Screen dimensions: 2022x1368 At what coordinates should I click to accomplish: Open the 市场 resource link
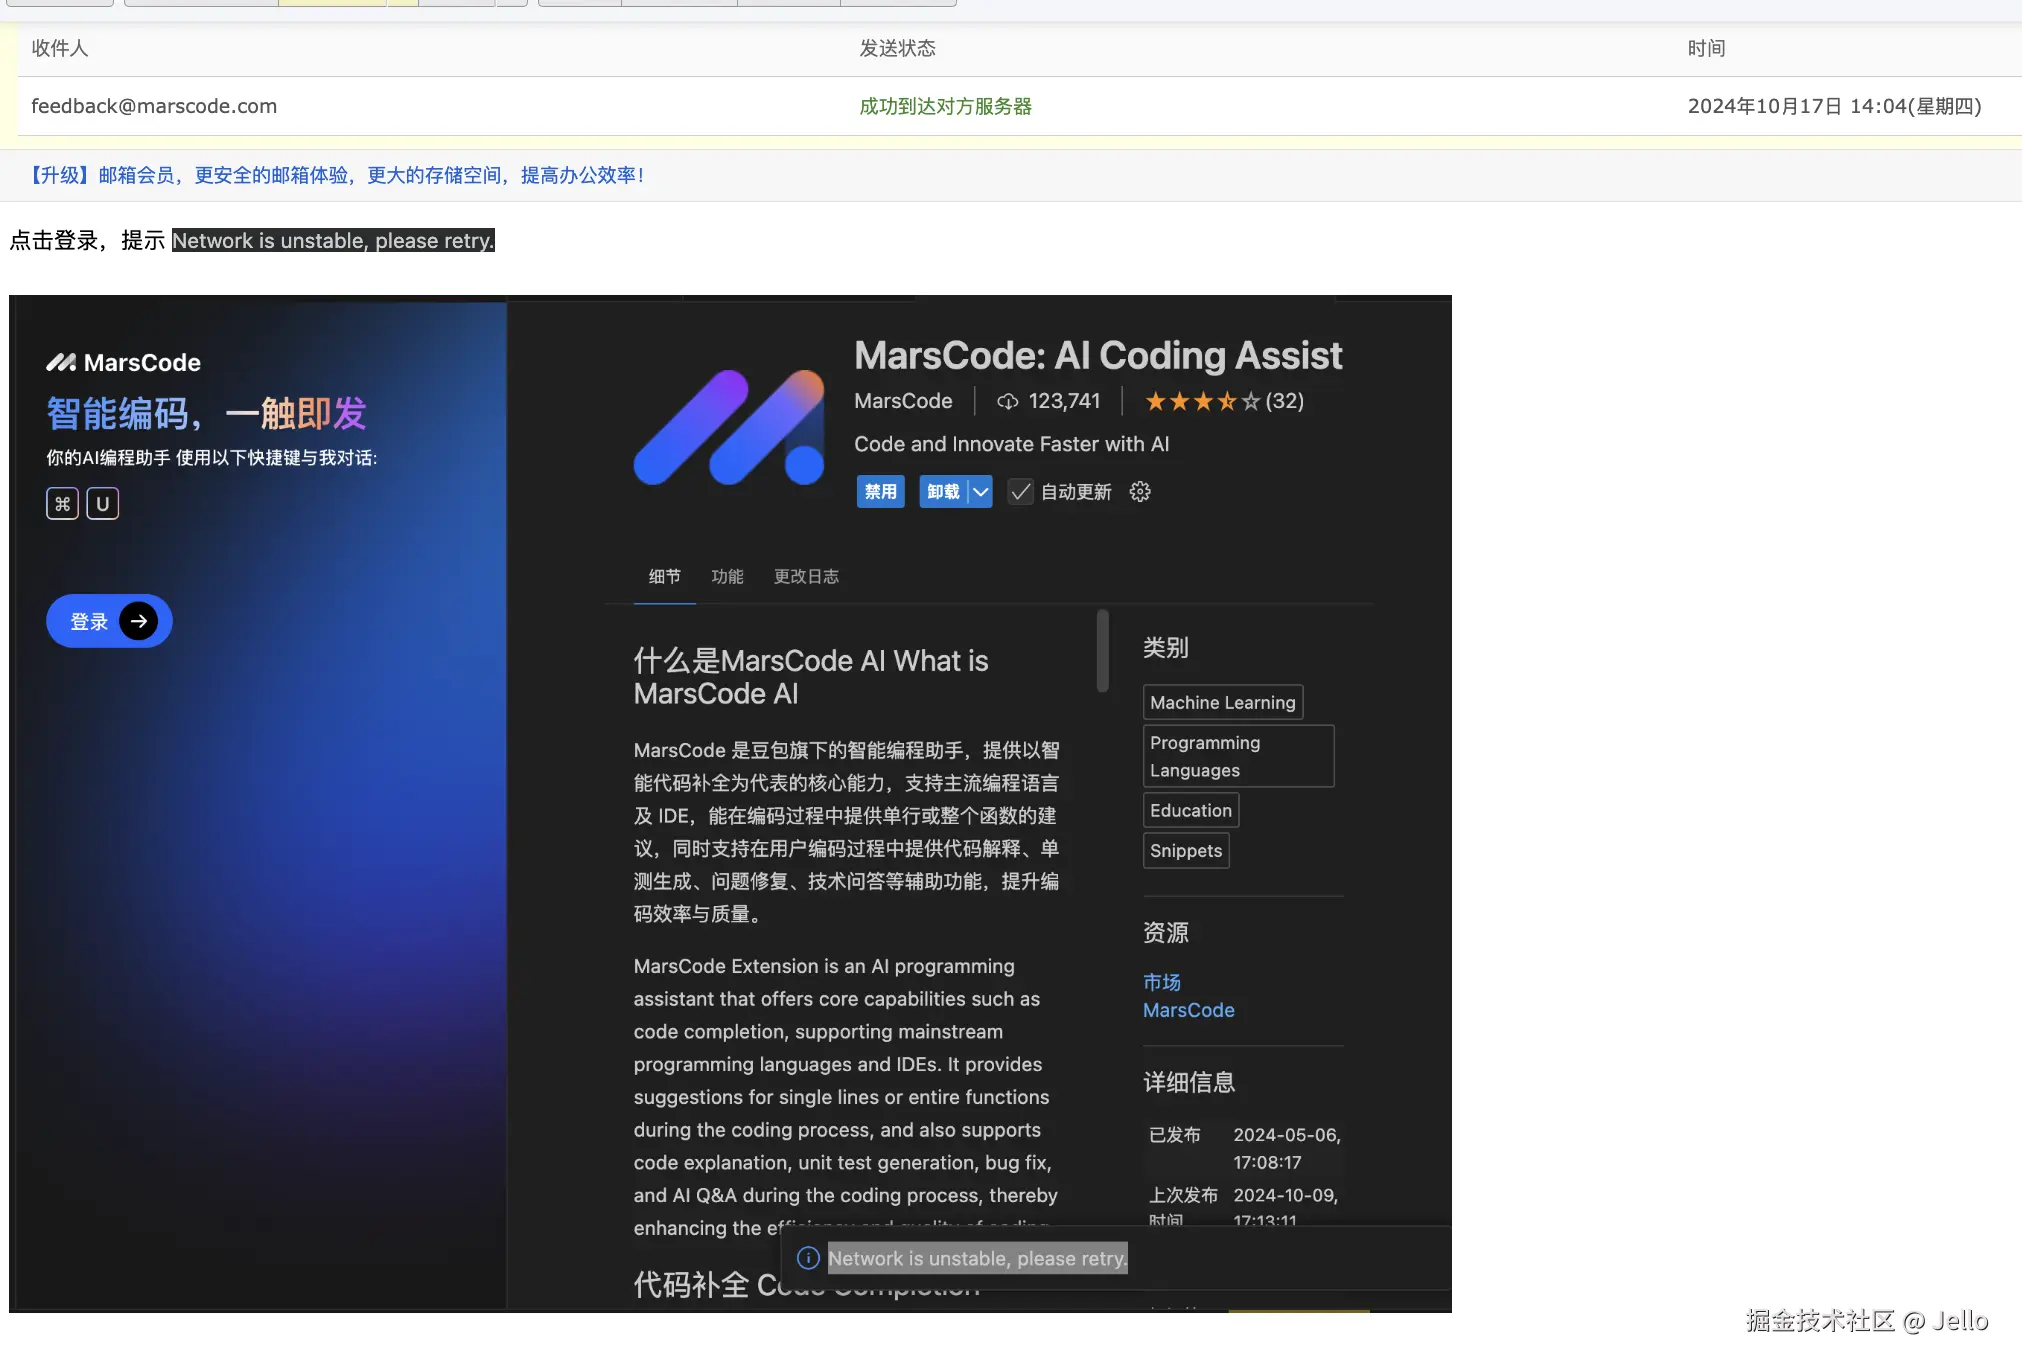click(1162, 982)
